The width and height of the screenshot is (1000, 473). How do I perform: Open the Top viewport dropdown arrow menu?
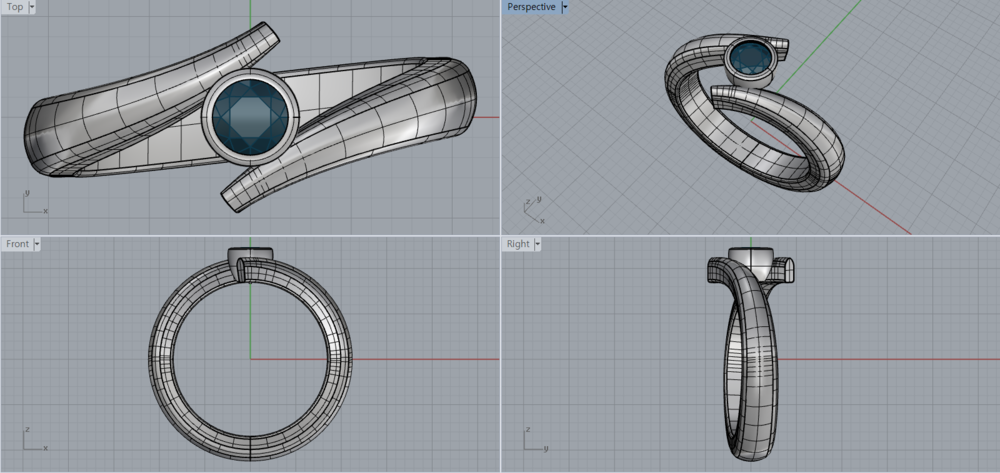[32, 7]
